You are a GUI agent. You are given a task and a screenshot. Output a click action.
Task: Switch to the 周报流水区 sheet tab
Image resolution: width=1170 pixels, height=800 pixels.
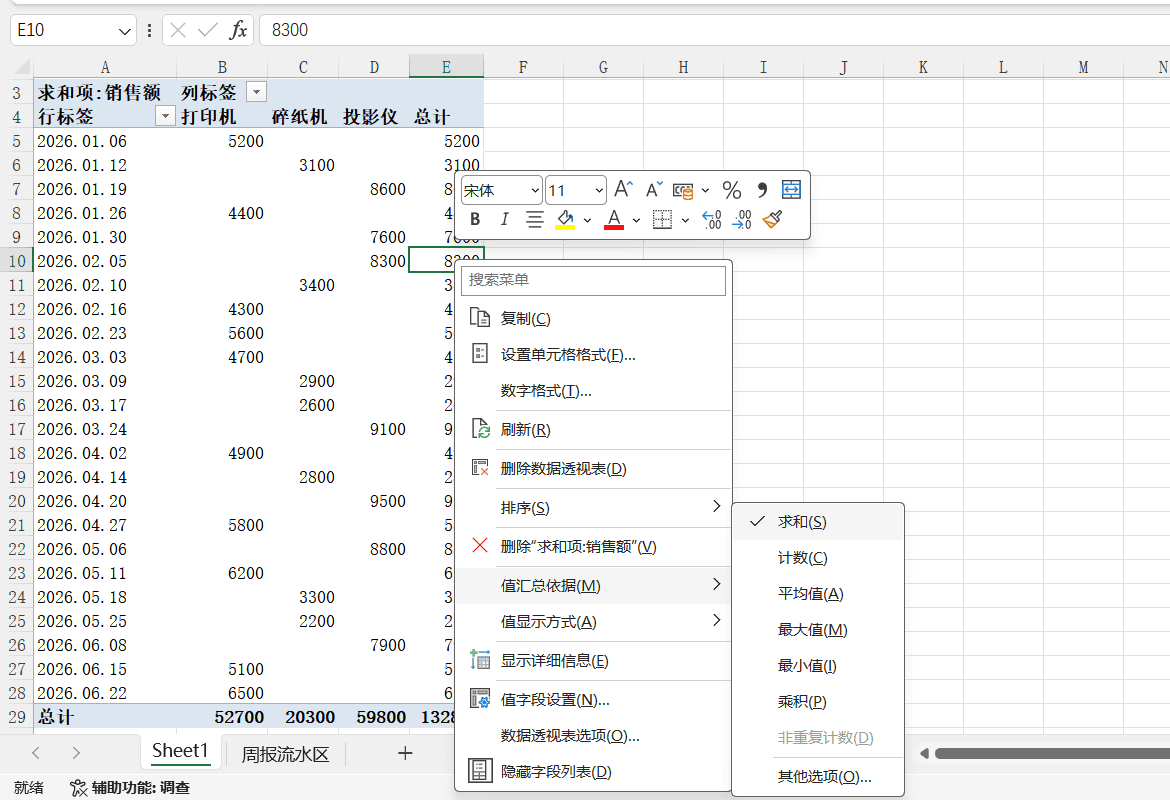285,754
